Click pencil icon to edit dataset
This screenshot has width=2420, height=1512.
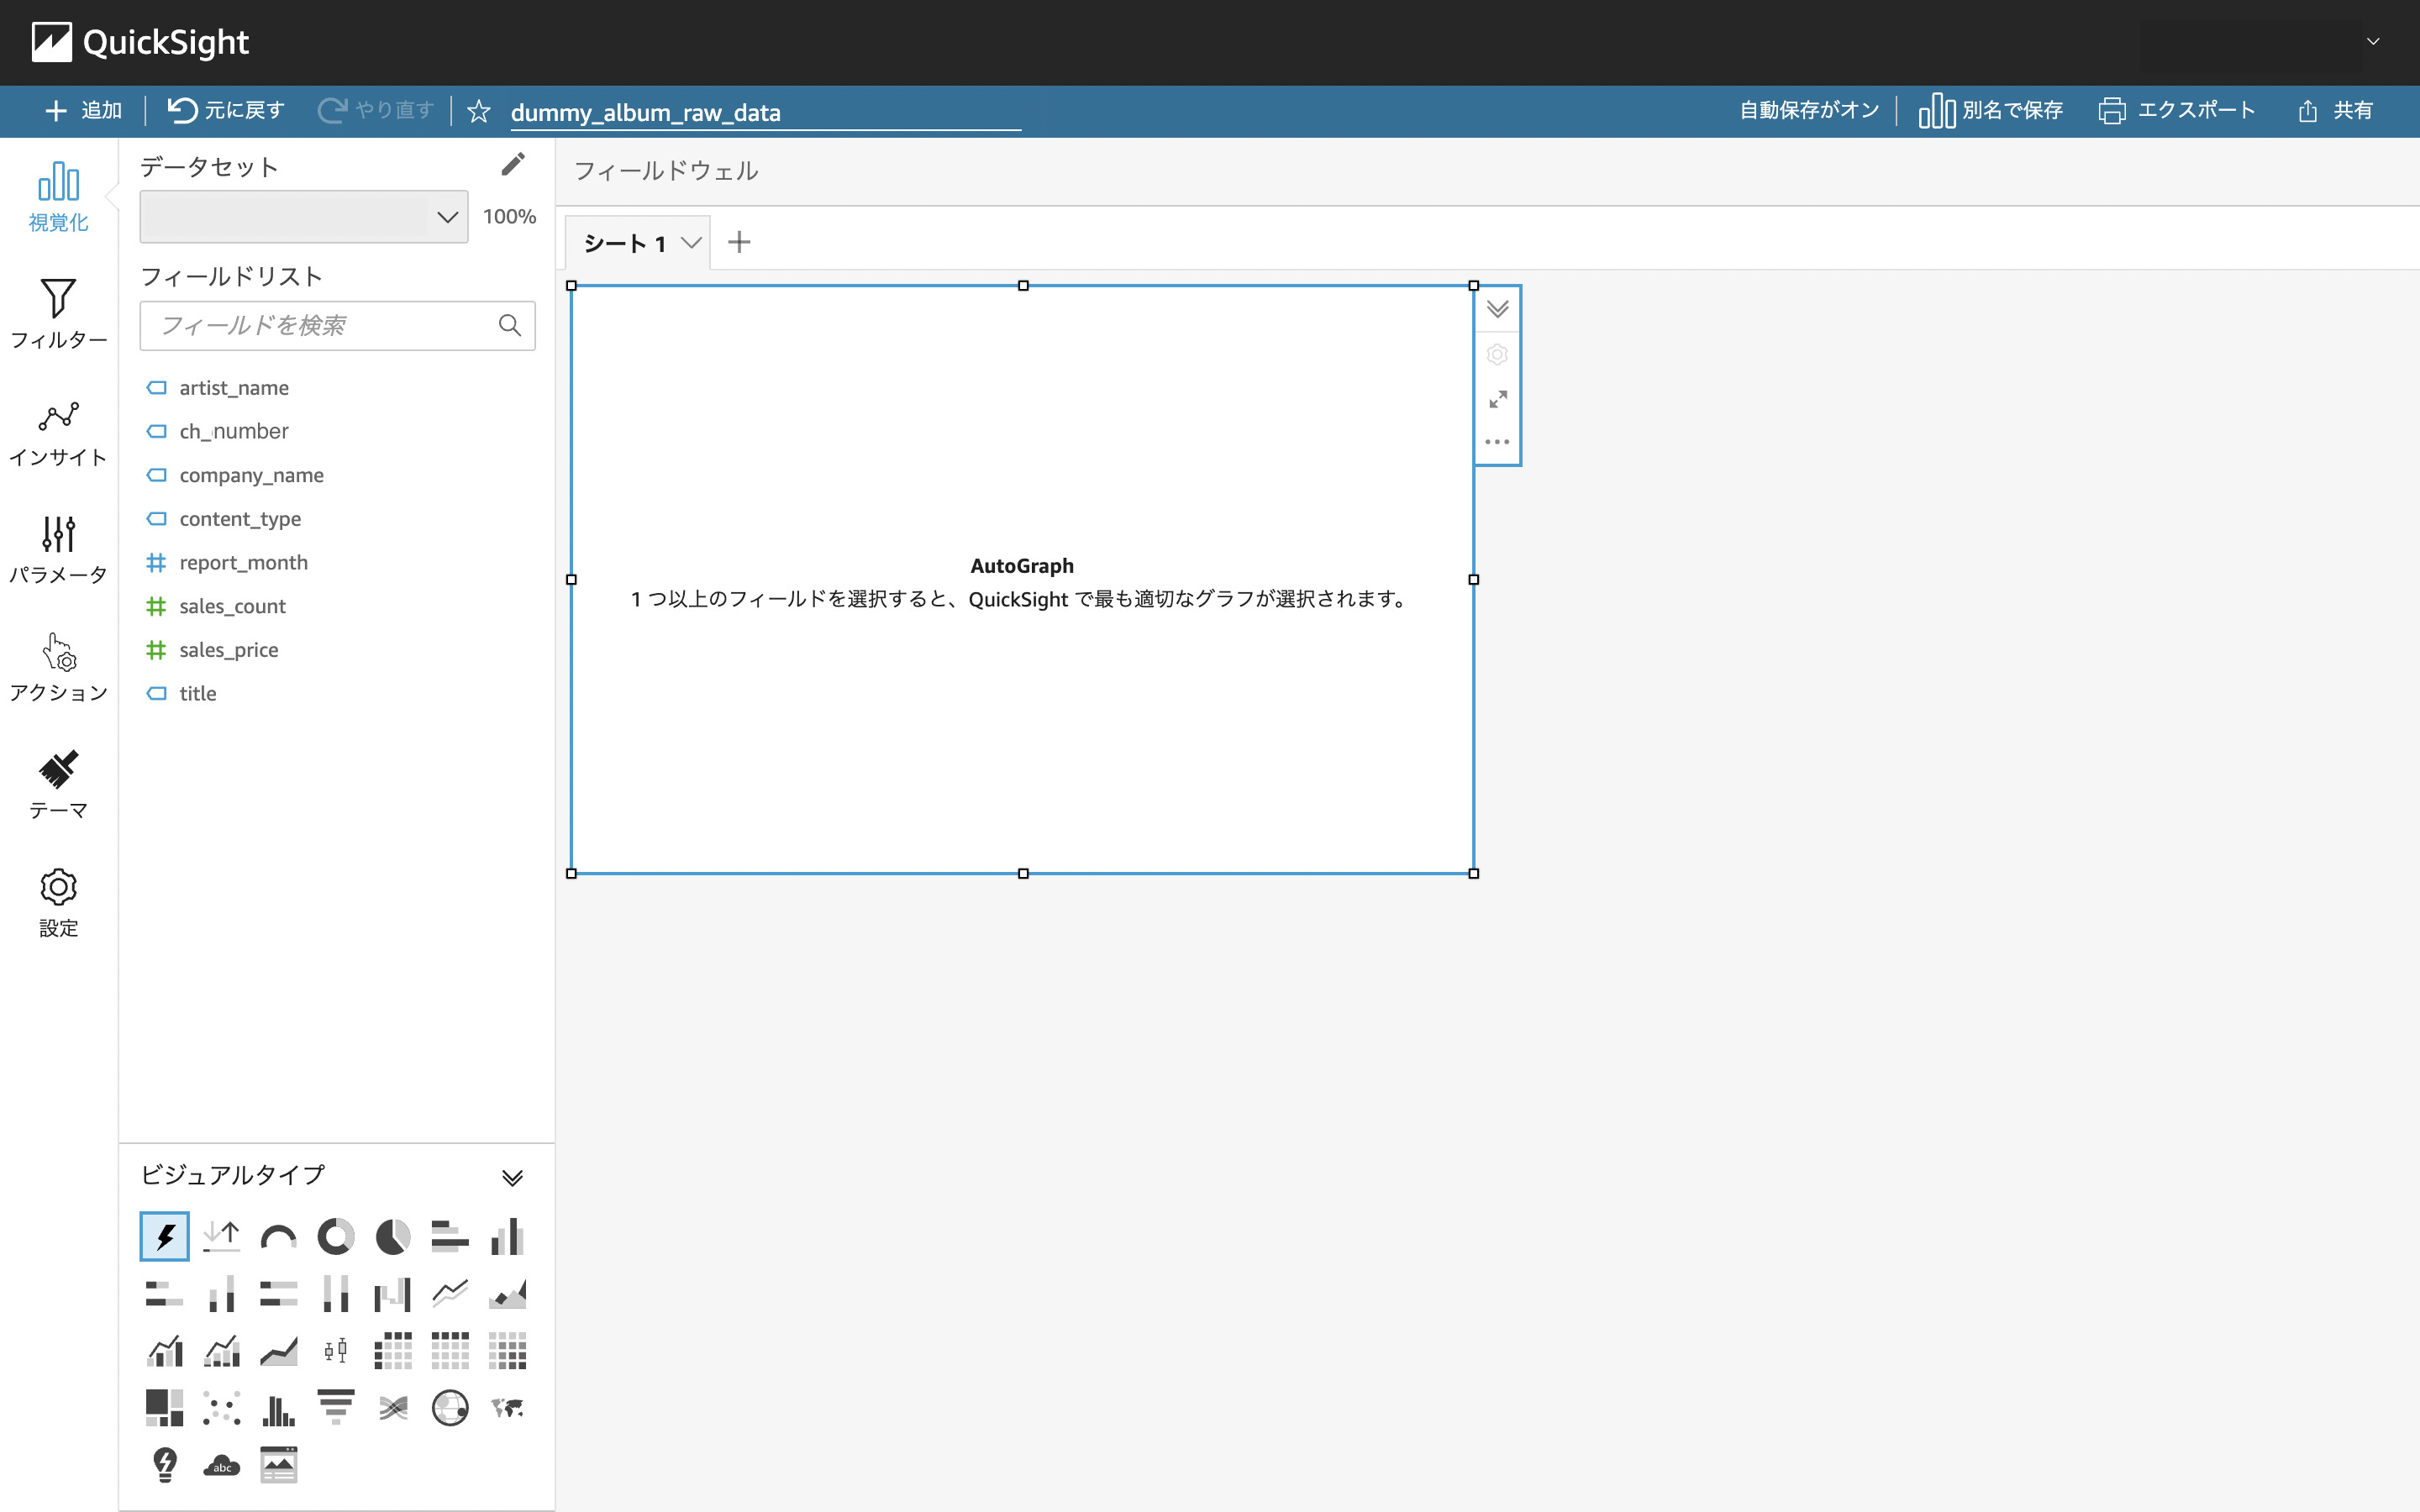coord(512,165)
